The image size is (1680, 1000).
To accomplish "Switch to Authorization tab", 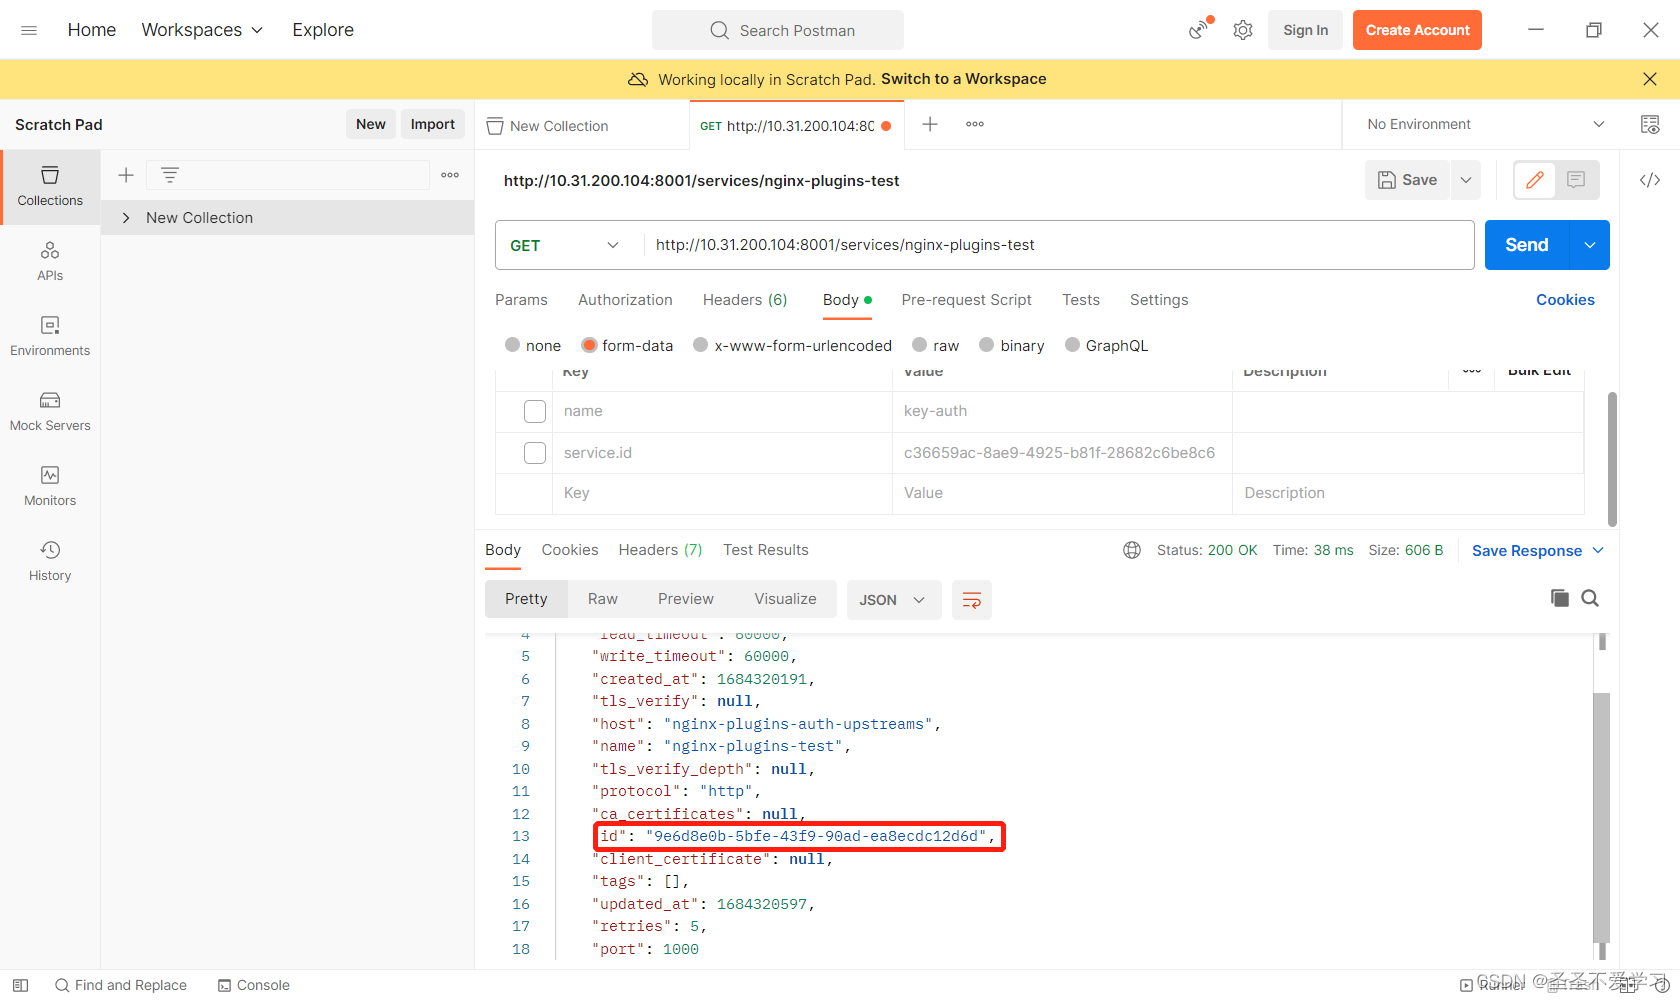I will coord(625,300).
